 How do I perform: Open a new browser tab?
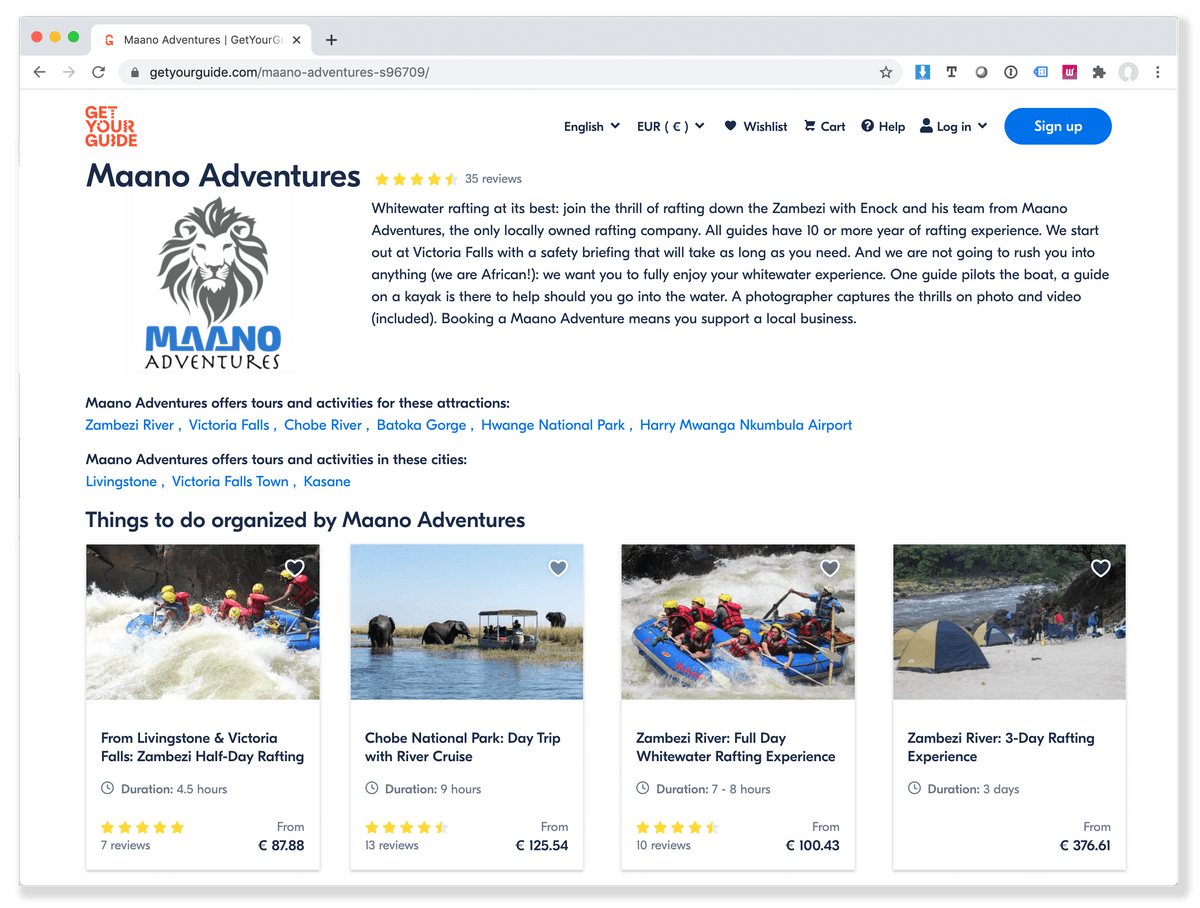tap(332, 40)
